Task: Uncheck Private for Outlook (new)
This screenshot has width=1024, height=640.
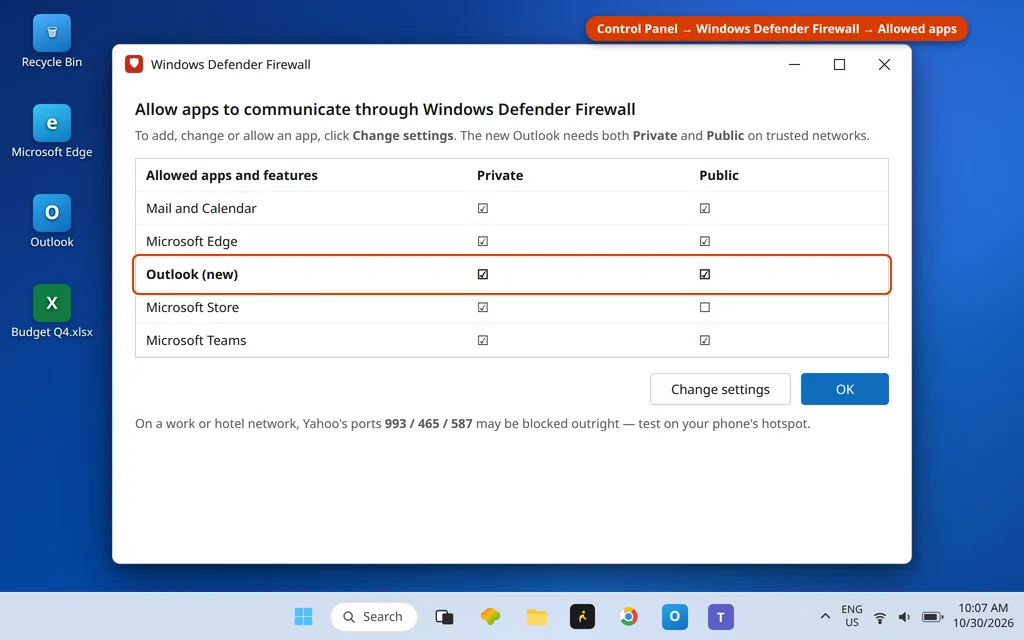Action: (483, 274)
